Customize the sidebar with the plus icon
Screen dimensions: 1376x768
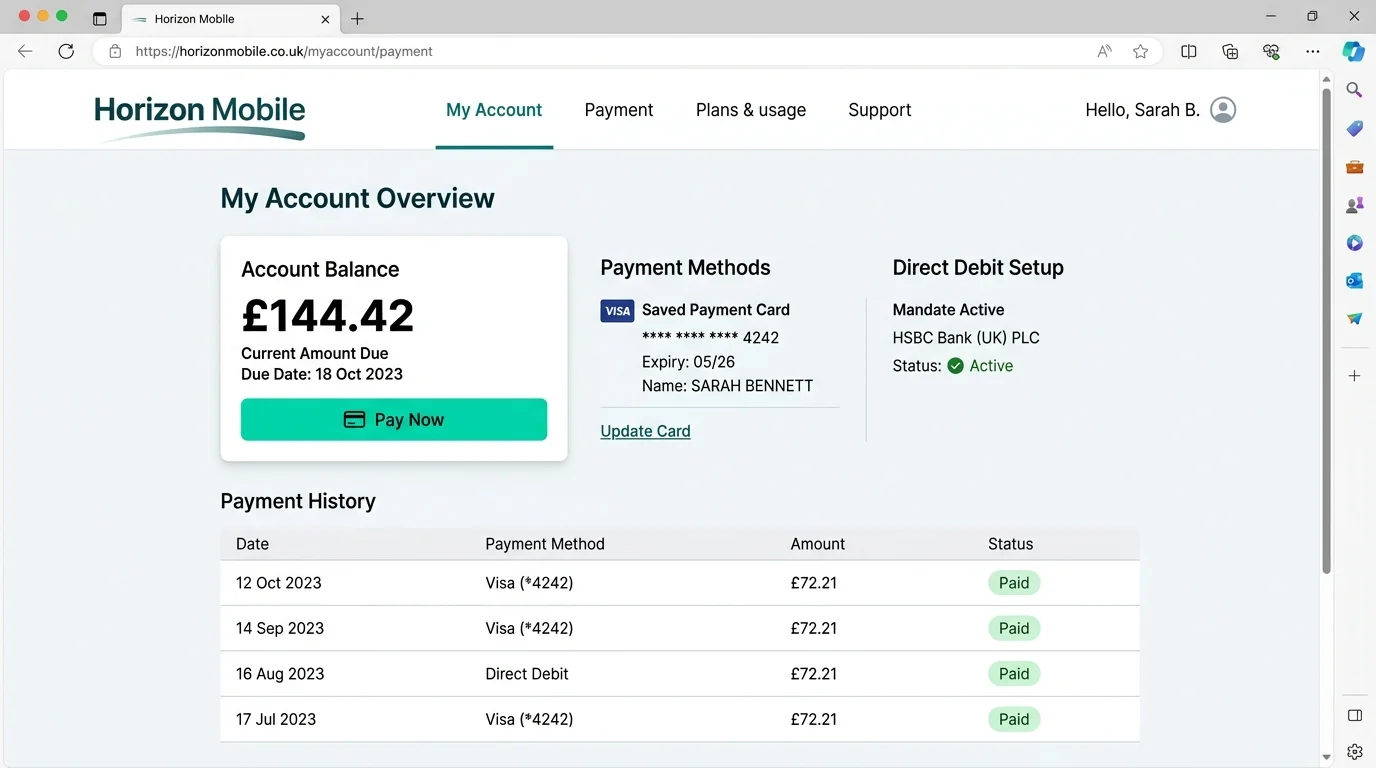(x=1353, y=375)
